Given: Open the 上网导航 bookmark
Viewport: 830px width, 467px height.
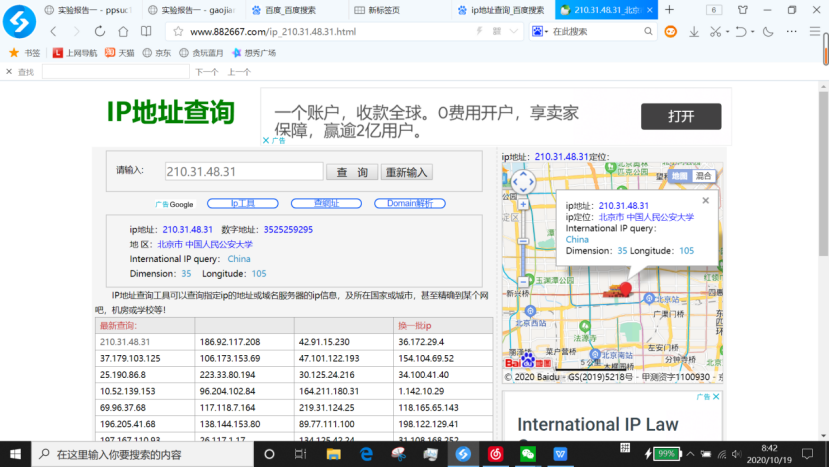Looking at the screenshot, I should pyautogui.click(x=75, y=53).
